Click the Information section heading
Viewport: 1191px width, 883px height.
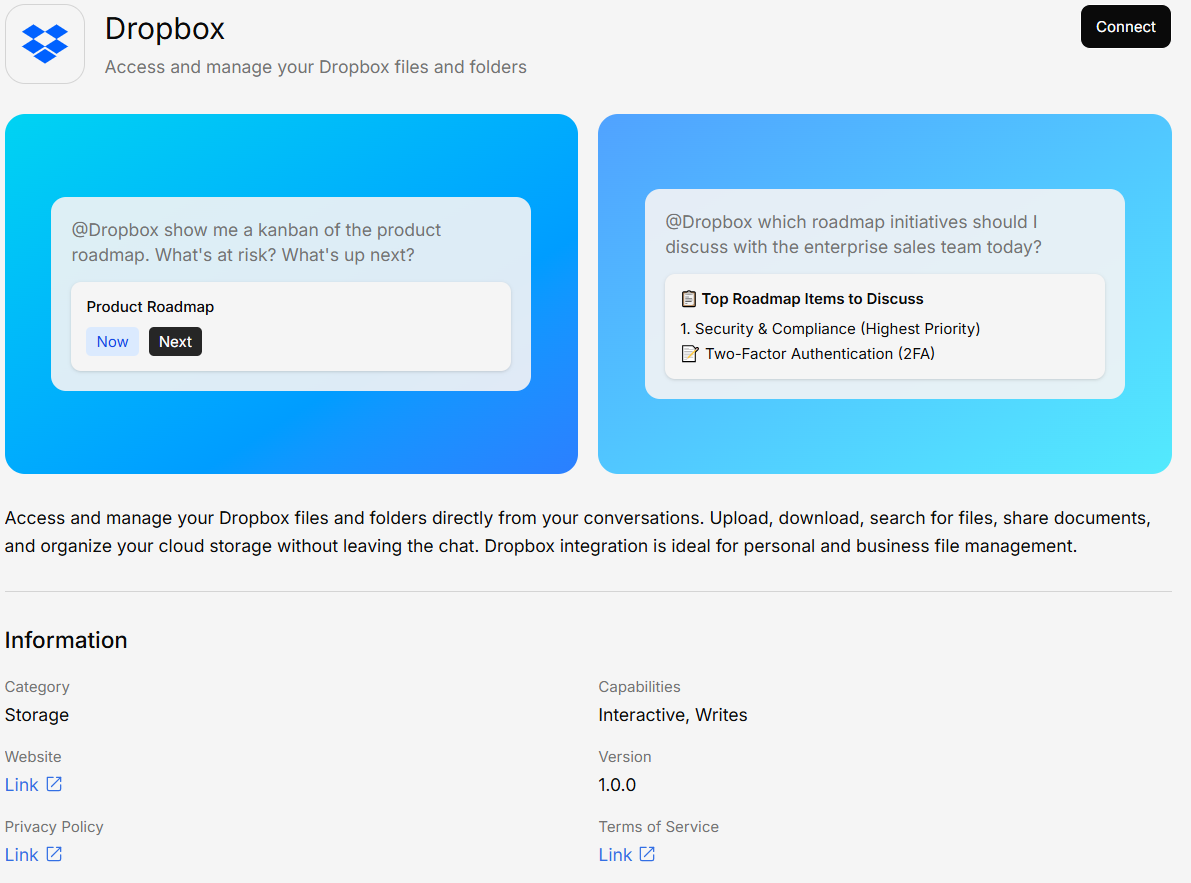pyautogui.click(x=66, y=640)
